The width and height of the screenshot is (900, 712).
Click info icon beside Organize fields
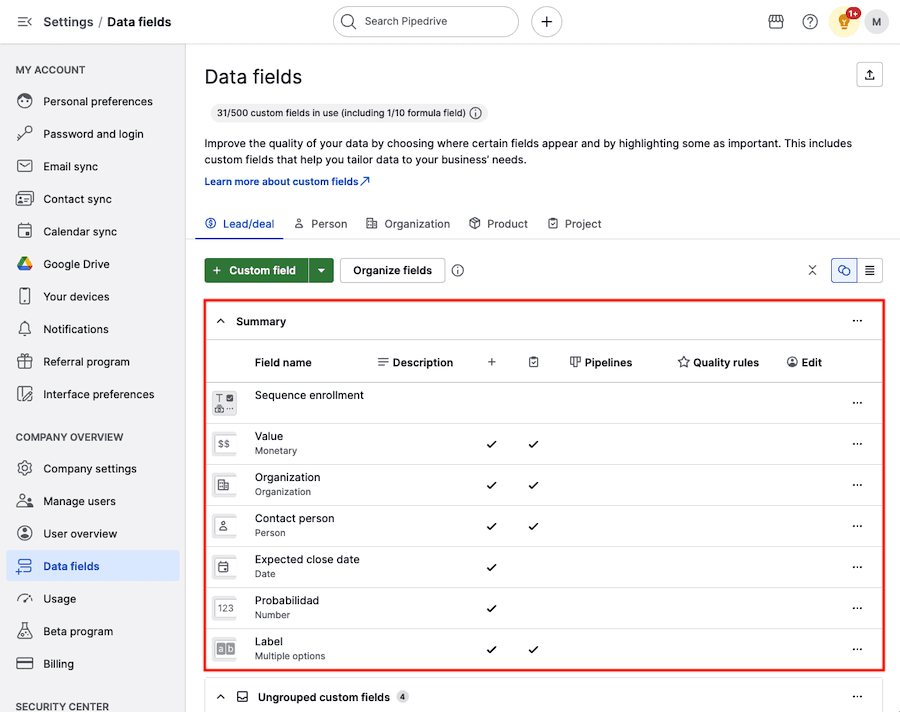(458, 270)
